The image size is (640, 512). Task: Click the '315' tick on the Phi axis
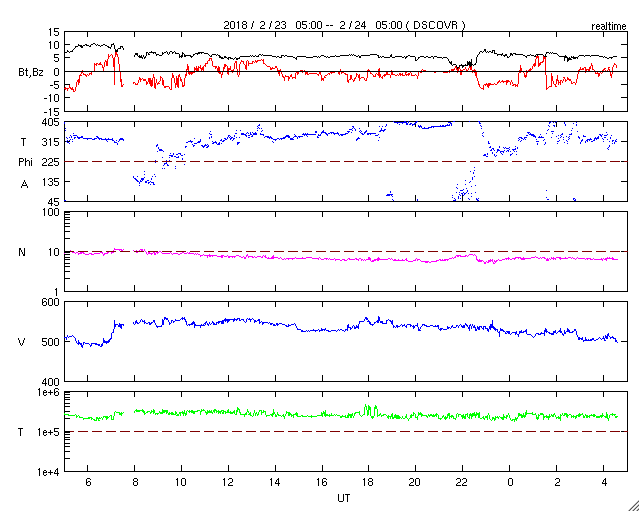[x=51, y=142]
